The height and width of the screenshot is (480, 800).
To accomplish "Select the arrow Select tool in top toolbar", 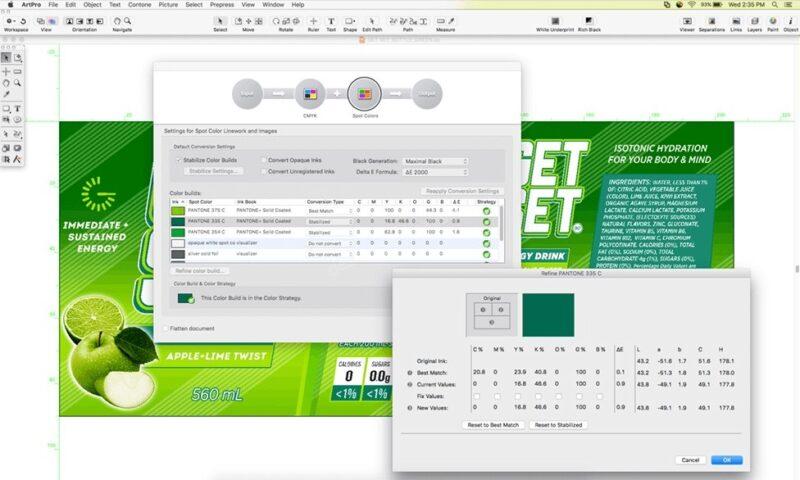I will coord(220,21).
